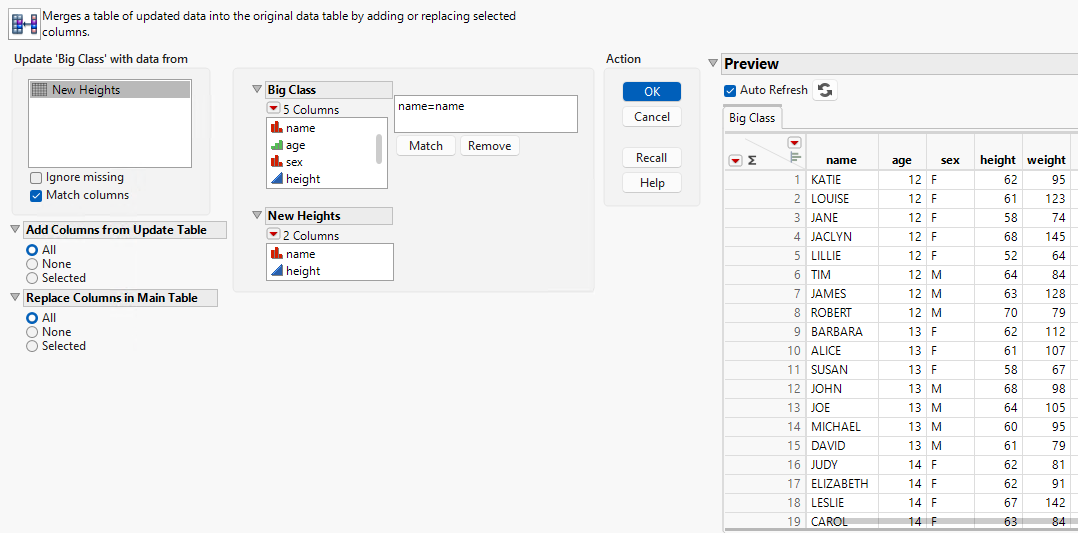Click row number 10 in preview table

tap(764, 351)
